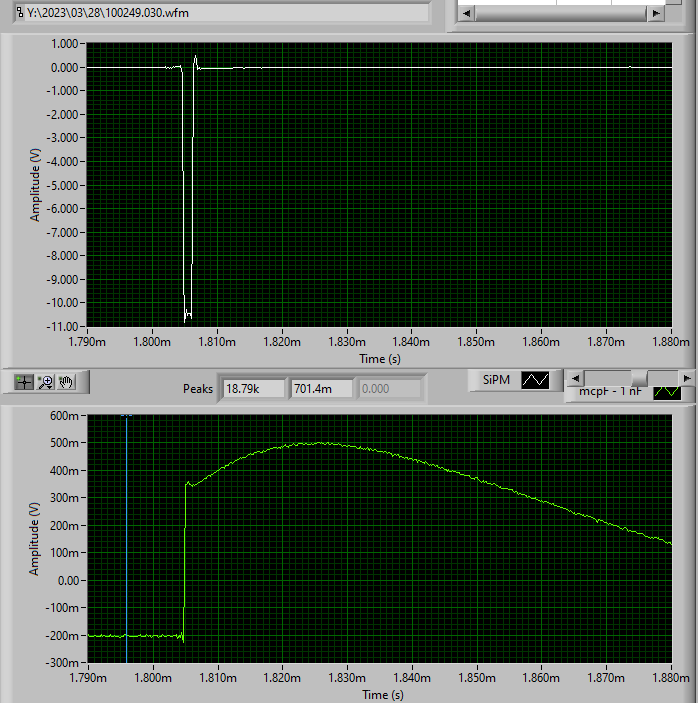Click the plot legend scrollbar thumb

[x=638, y=377]
